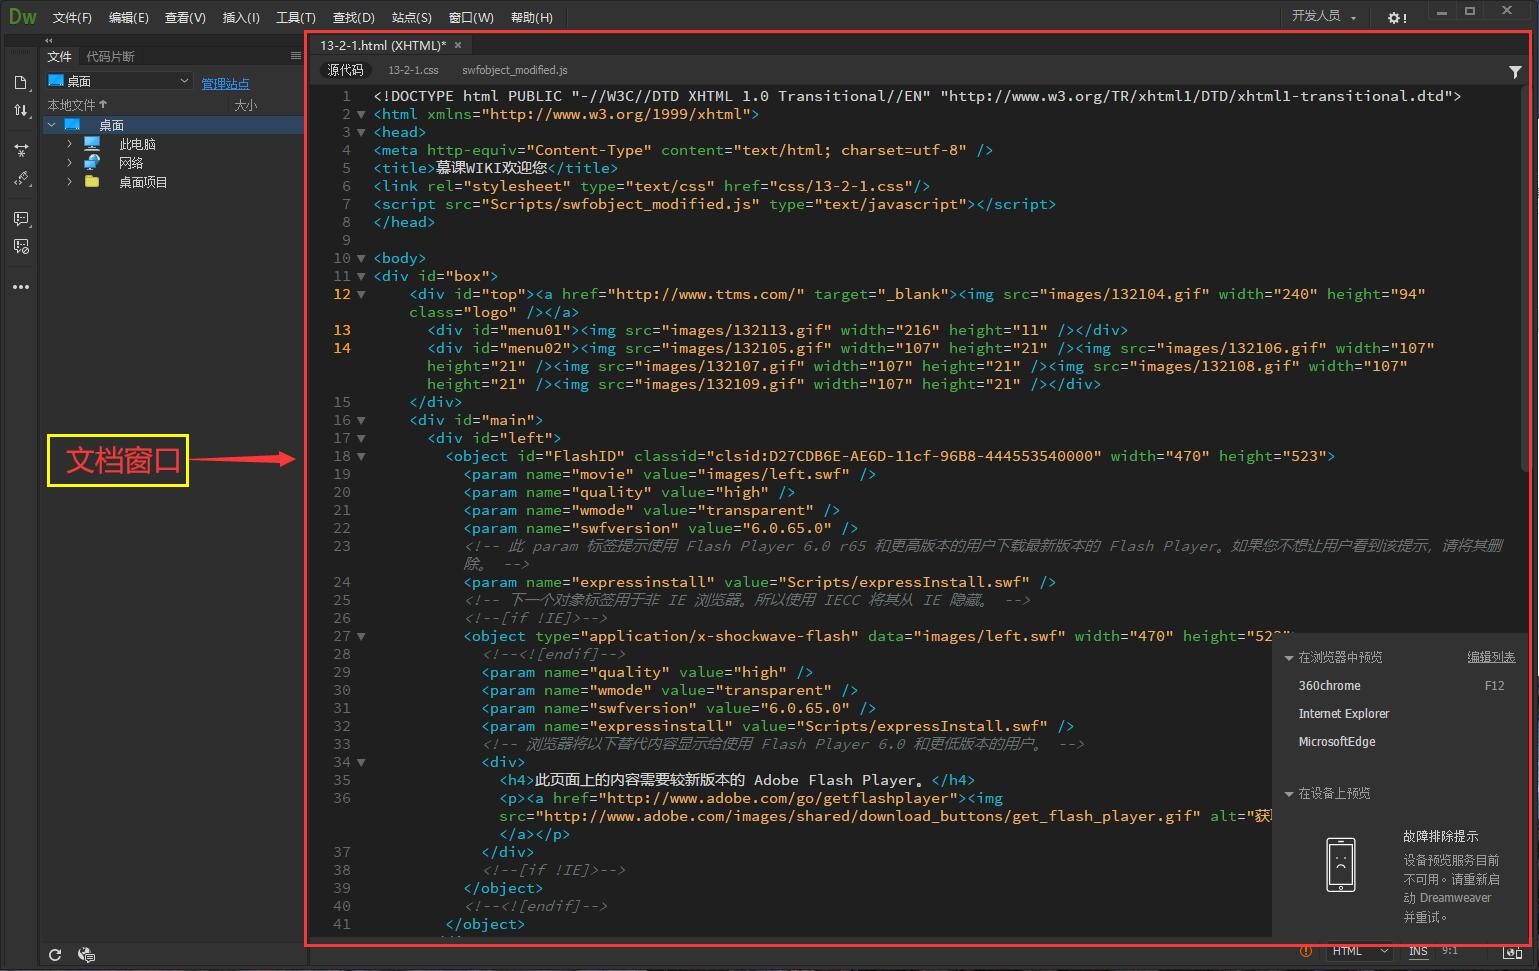The height and width of the screenshot is (971, 1539).
Task: Open the 插入(I) menu
Action: [x=241, y=17]
